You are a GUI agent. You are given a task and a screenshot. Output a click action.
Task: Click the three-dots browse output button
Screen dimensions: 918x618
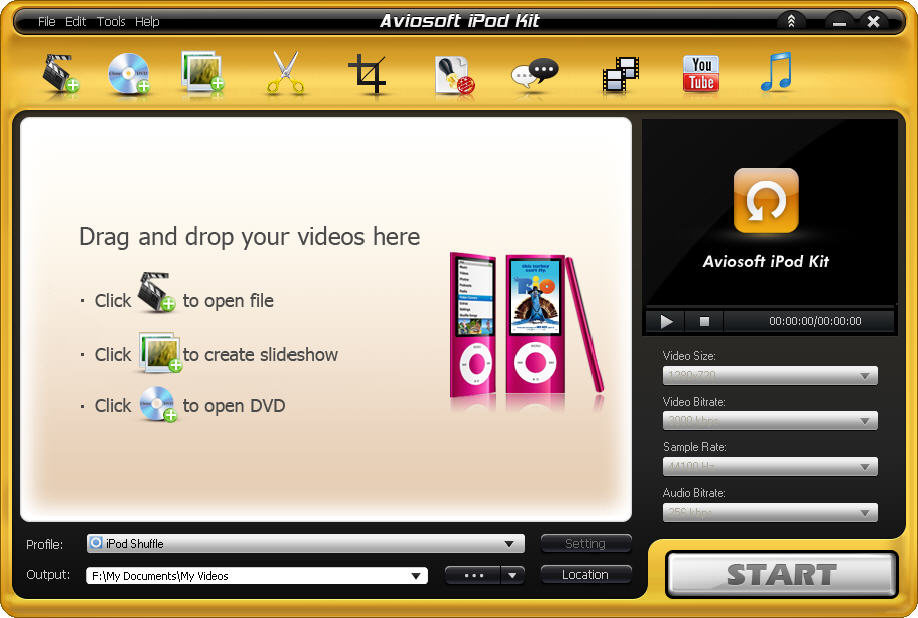(x=473, y=575)
